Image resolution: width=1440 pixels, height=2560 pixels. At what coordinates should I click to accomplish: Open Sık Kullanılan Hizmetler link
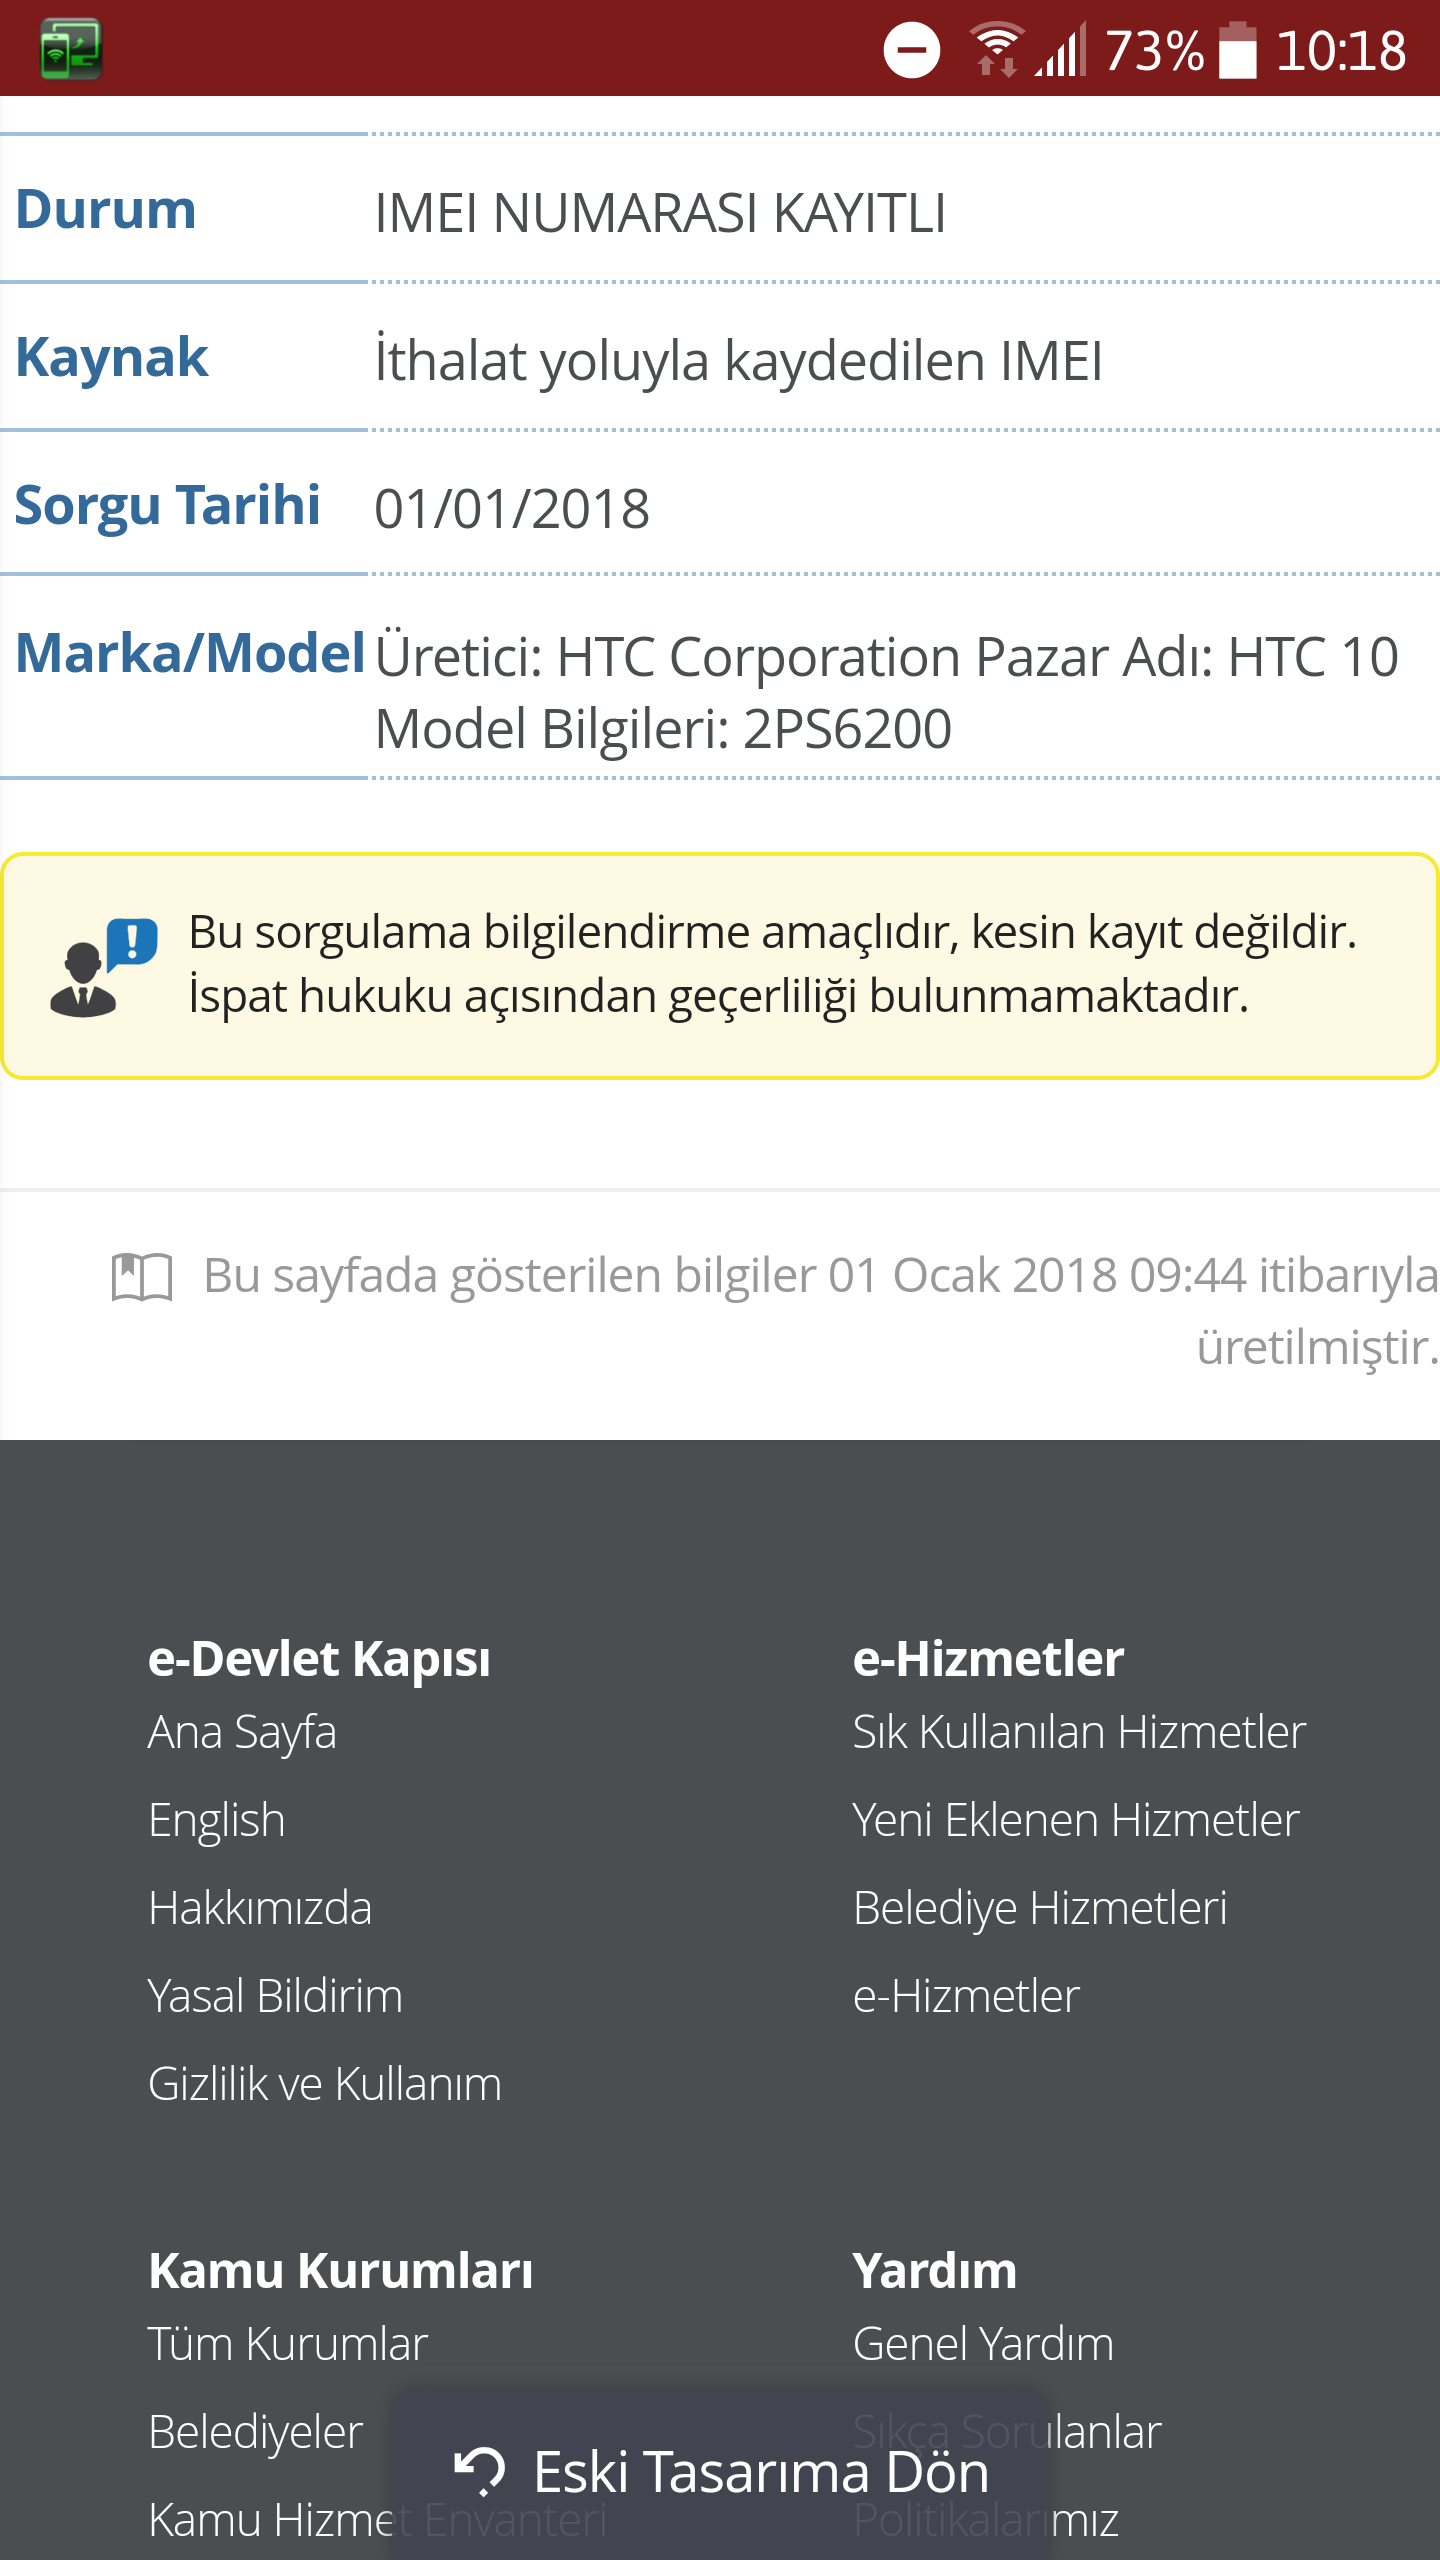click(1079, 1732)
